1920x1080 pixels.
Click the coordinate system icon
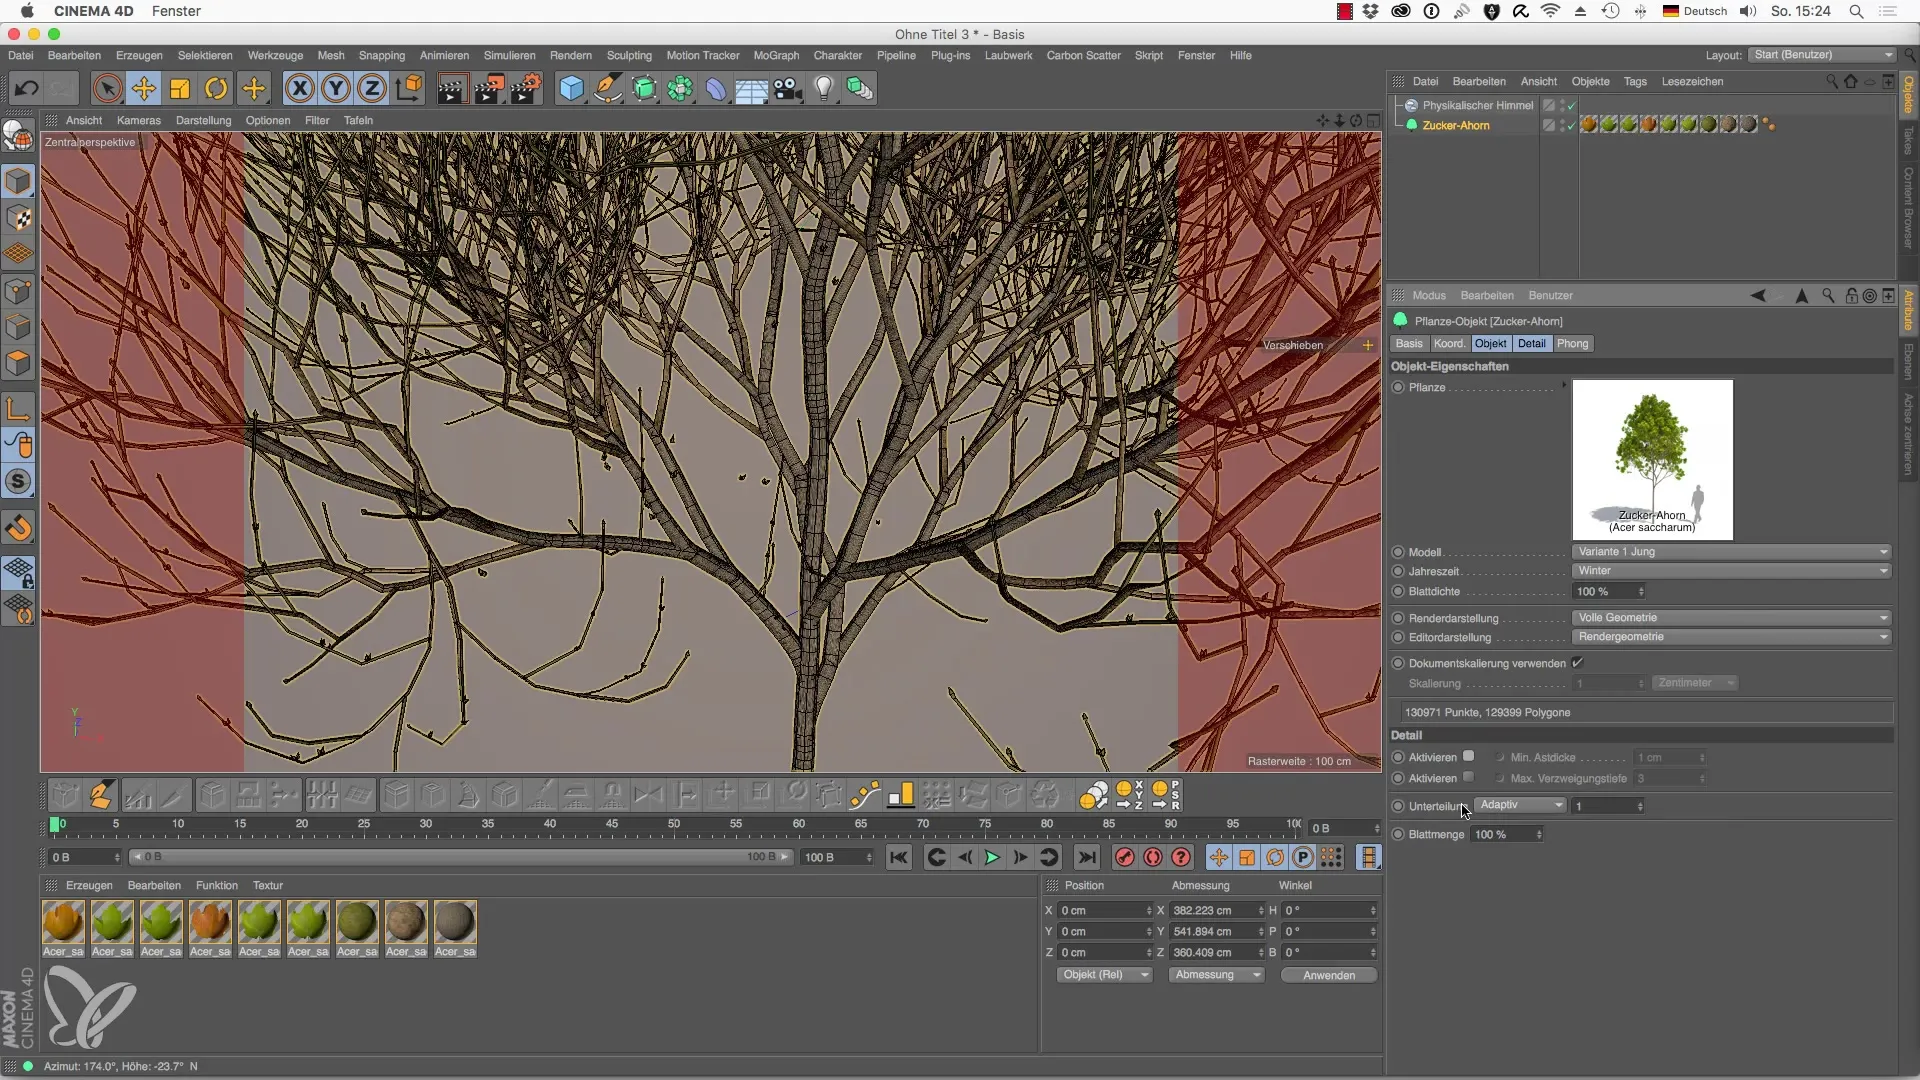409,88
